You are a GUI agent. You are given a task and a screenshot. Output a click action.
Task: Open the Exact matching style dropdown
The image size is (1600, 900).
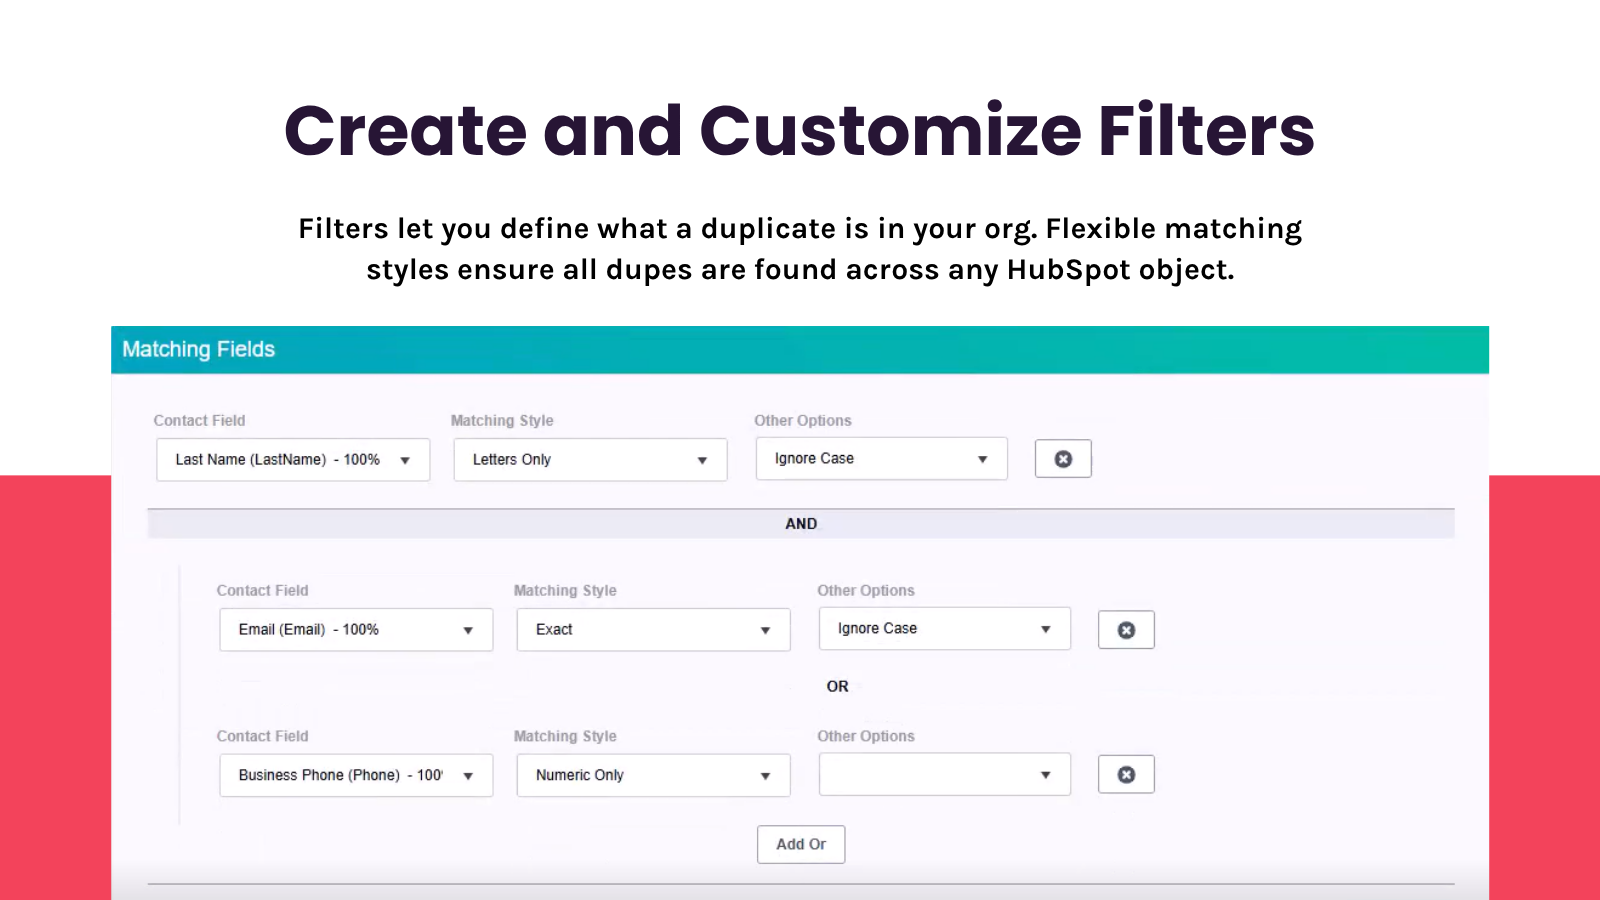point(653,630)
